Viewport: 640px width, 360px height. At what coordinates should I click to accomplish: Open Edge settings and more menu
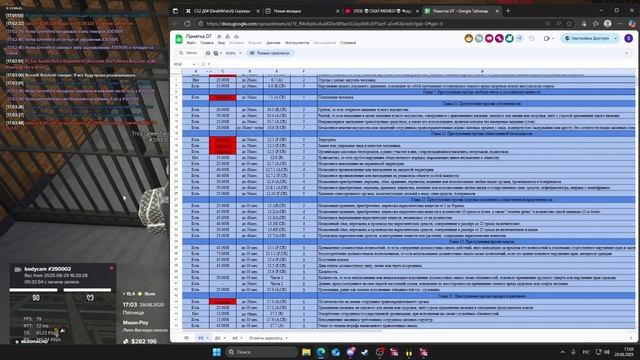pyautogui.click(x=620, y=24)
